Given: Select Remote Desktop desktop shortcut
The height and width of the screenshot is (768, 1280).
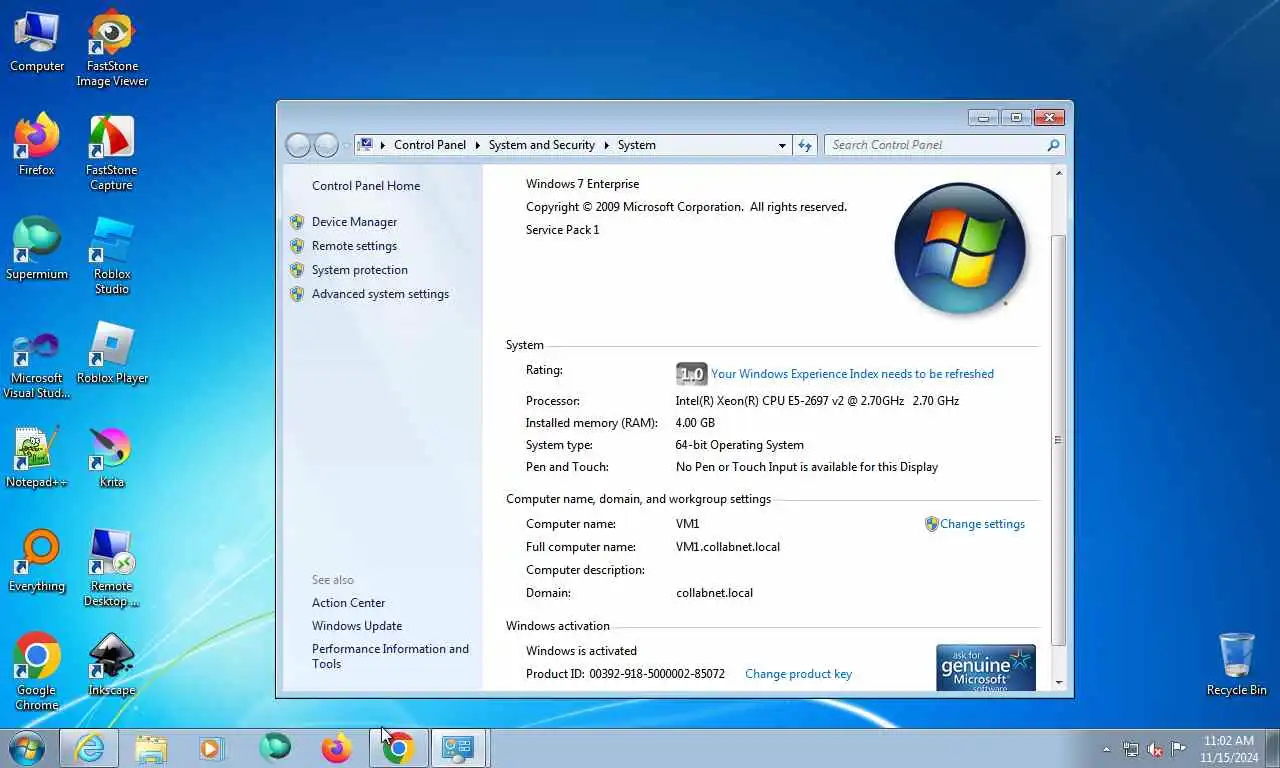Looking at the screenshot, I should tap(112, 568).
